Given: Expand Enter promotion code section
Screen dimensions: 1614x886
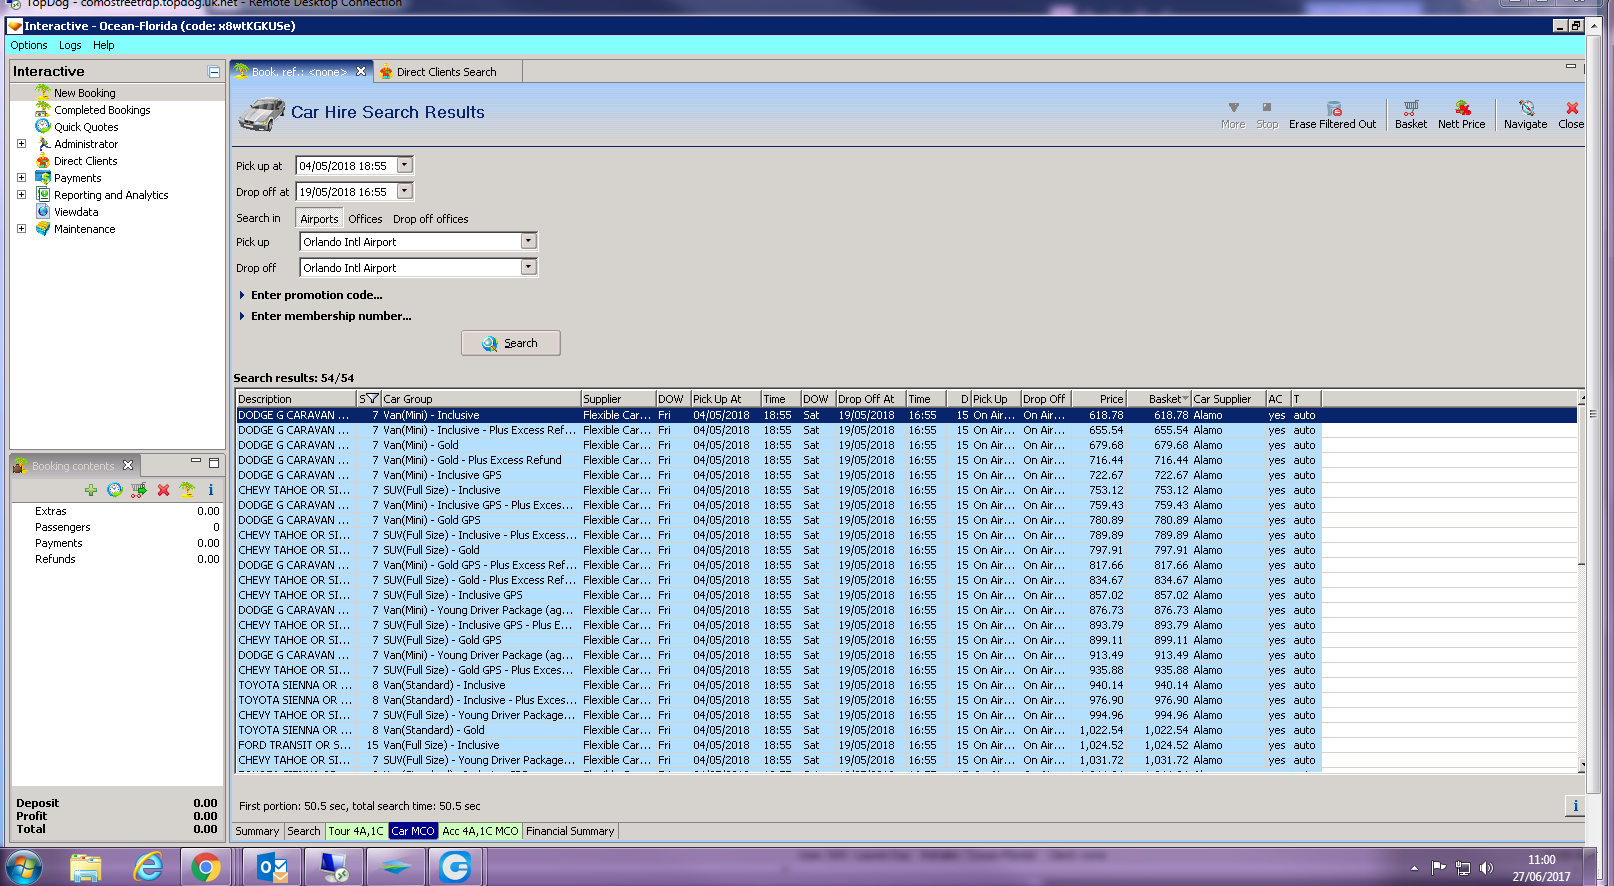Looking at the screenshot, I should 316,295.
